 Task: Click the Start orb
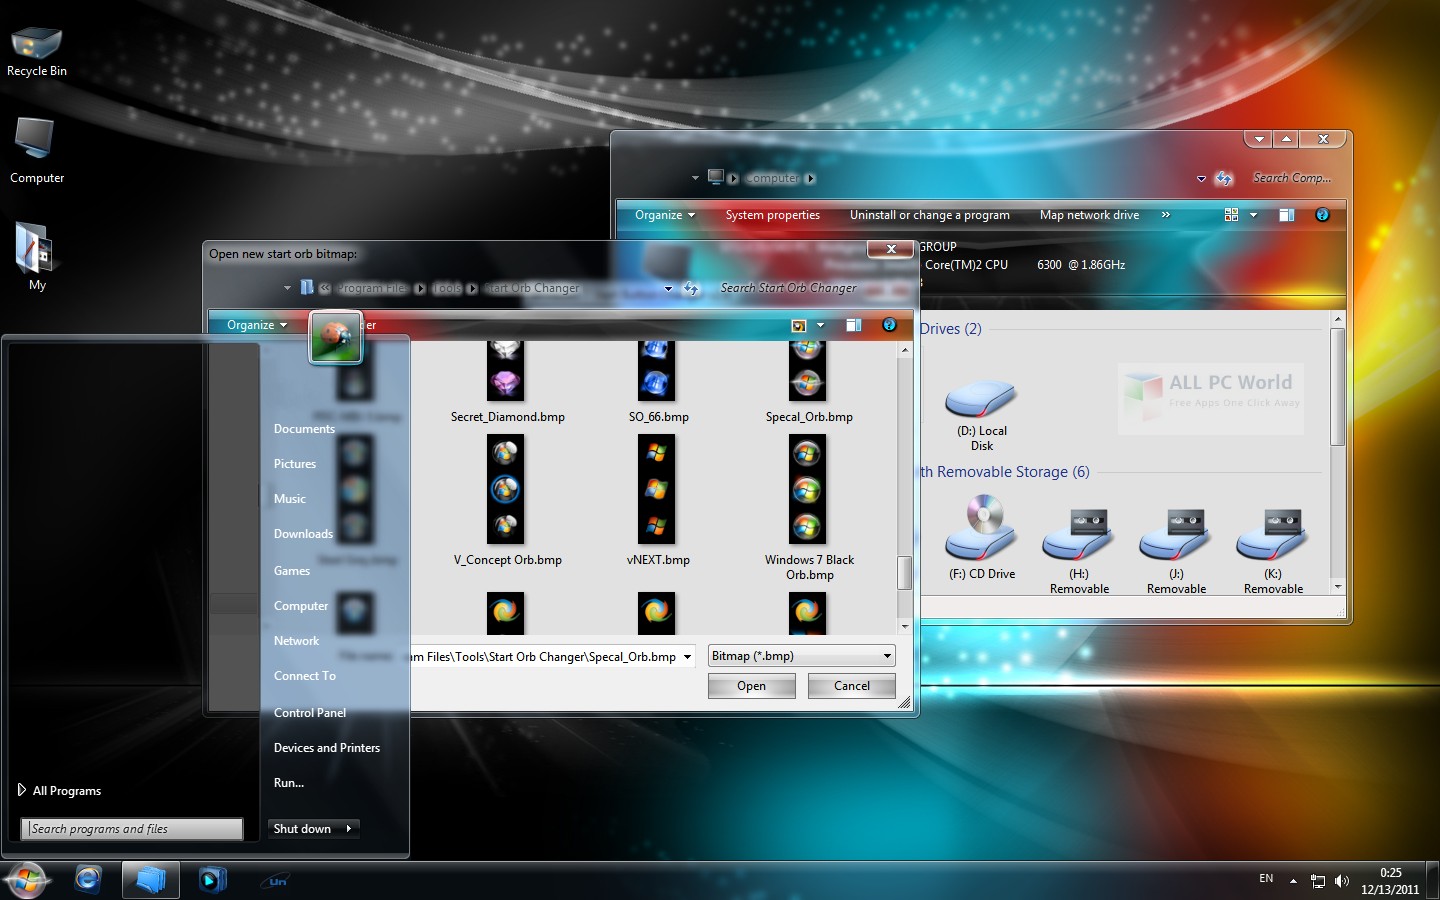25,879
